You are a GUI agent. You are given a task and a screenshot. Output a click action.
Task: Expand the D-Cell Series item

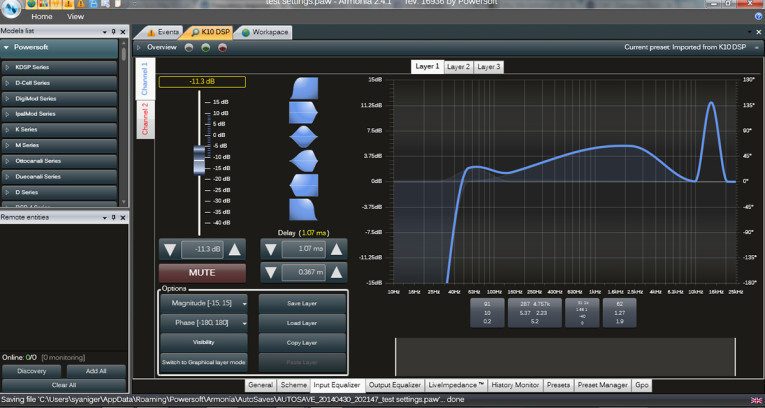click(x=7, y=83)
